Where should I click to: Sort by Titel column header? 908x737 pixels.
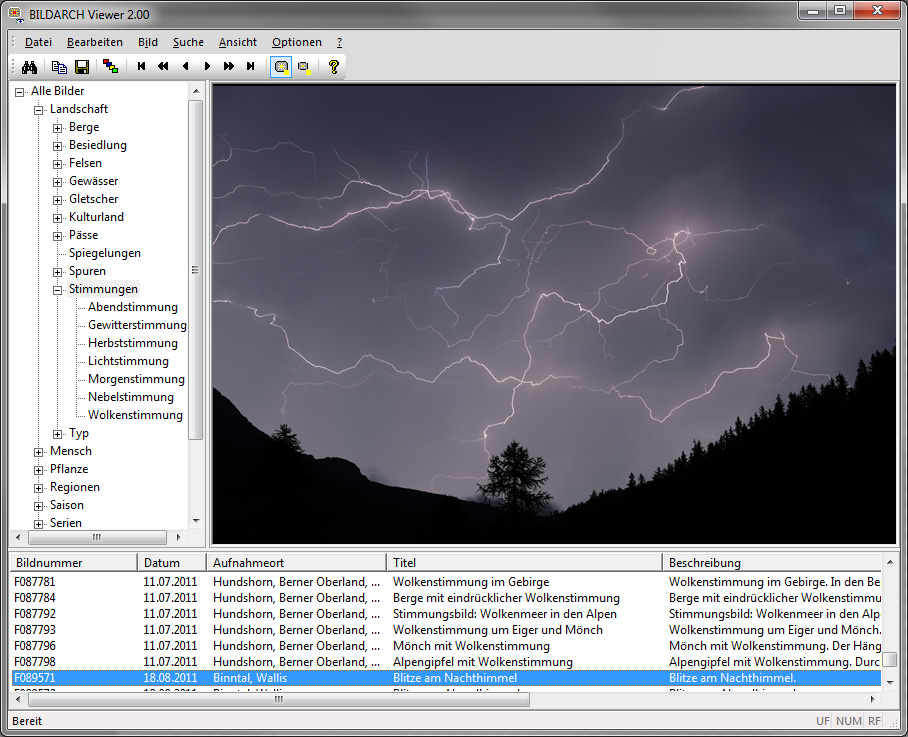524,563
